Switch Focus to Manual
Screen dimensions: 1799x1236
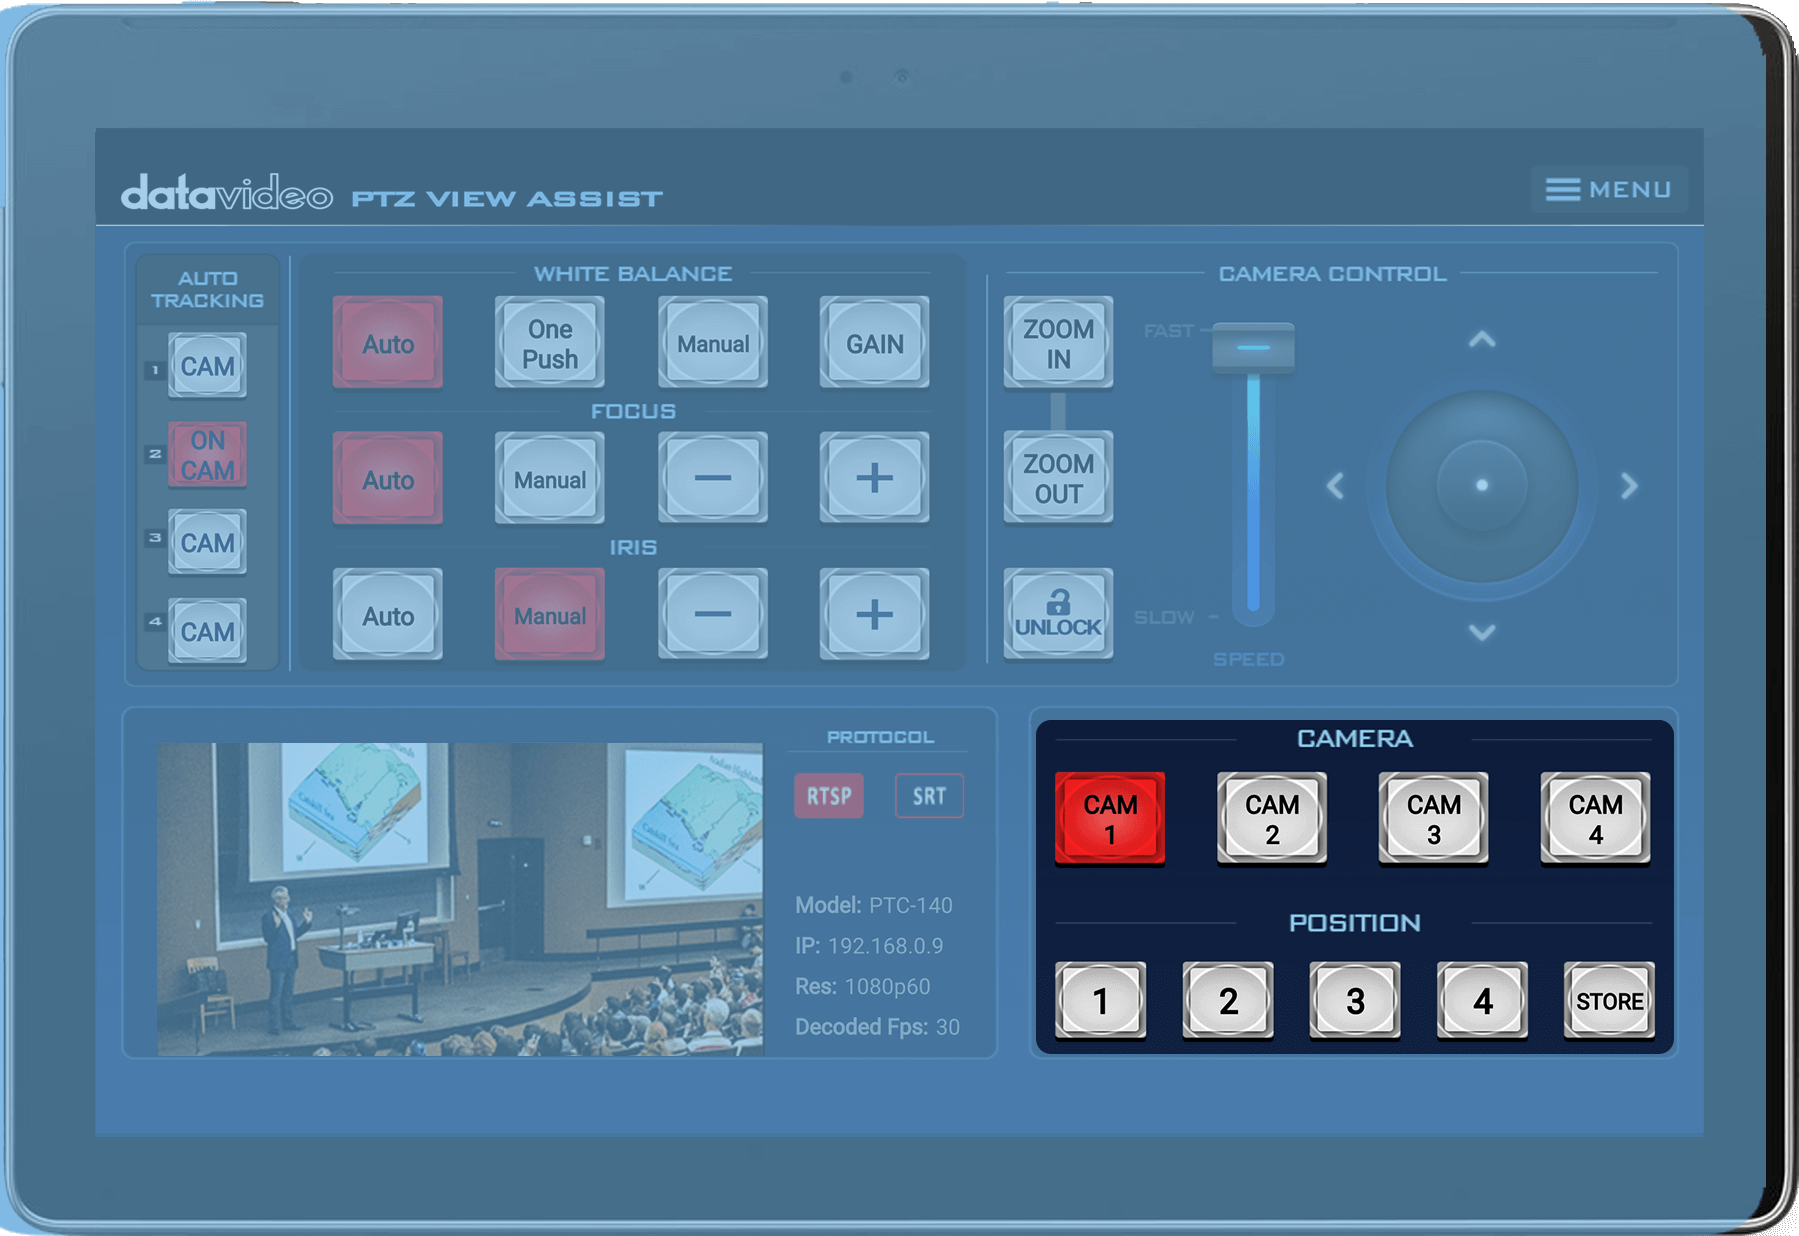coord(550,479)
